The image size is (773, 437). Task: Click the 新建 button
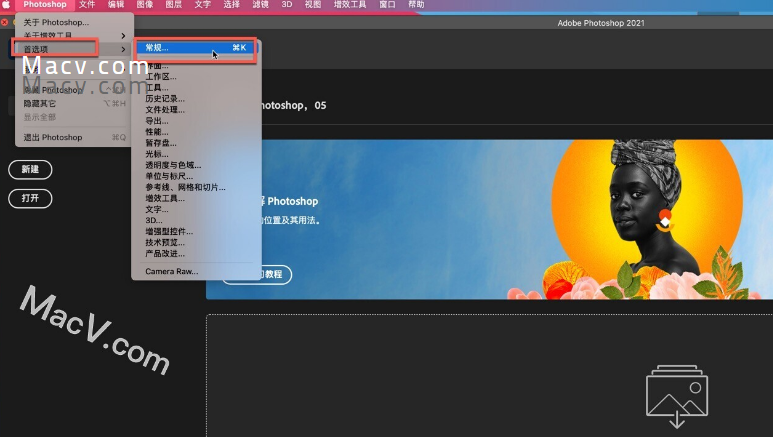point(30,169)
